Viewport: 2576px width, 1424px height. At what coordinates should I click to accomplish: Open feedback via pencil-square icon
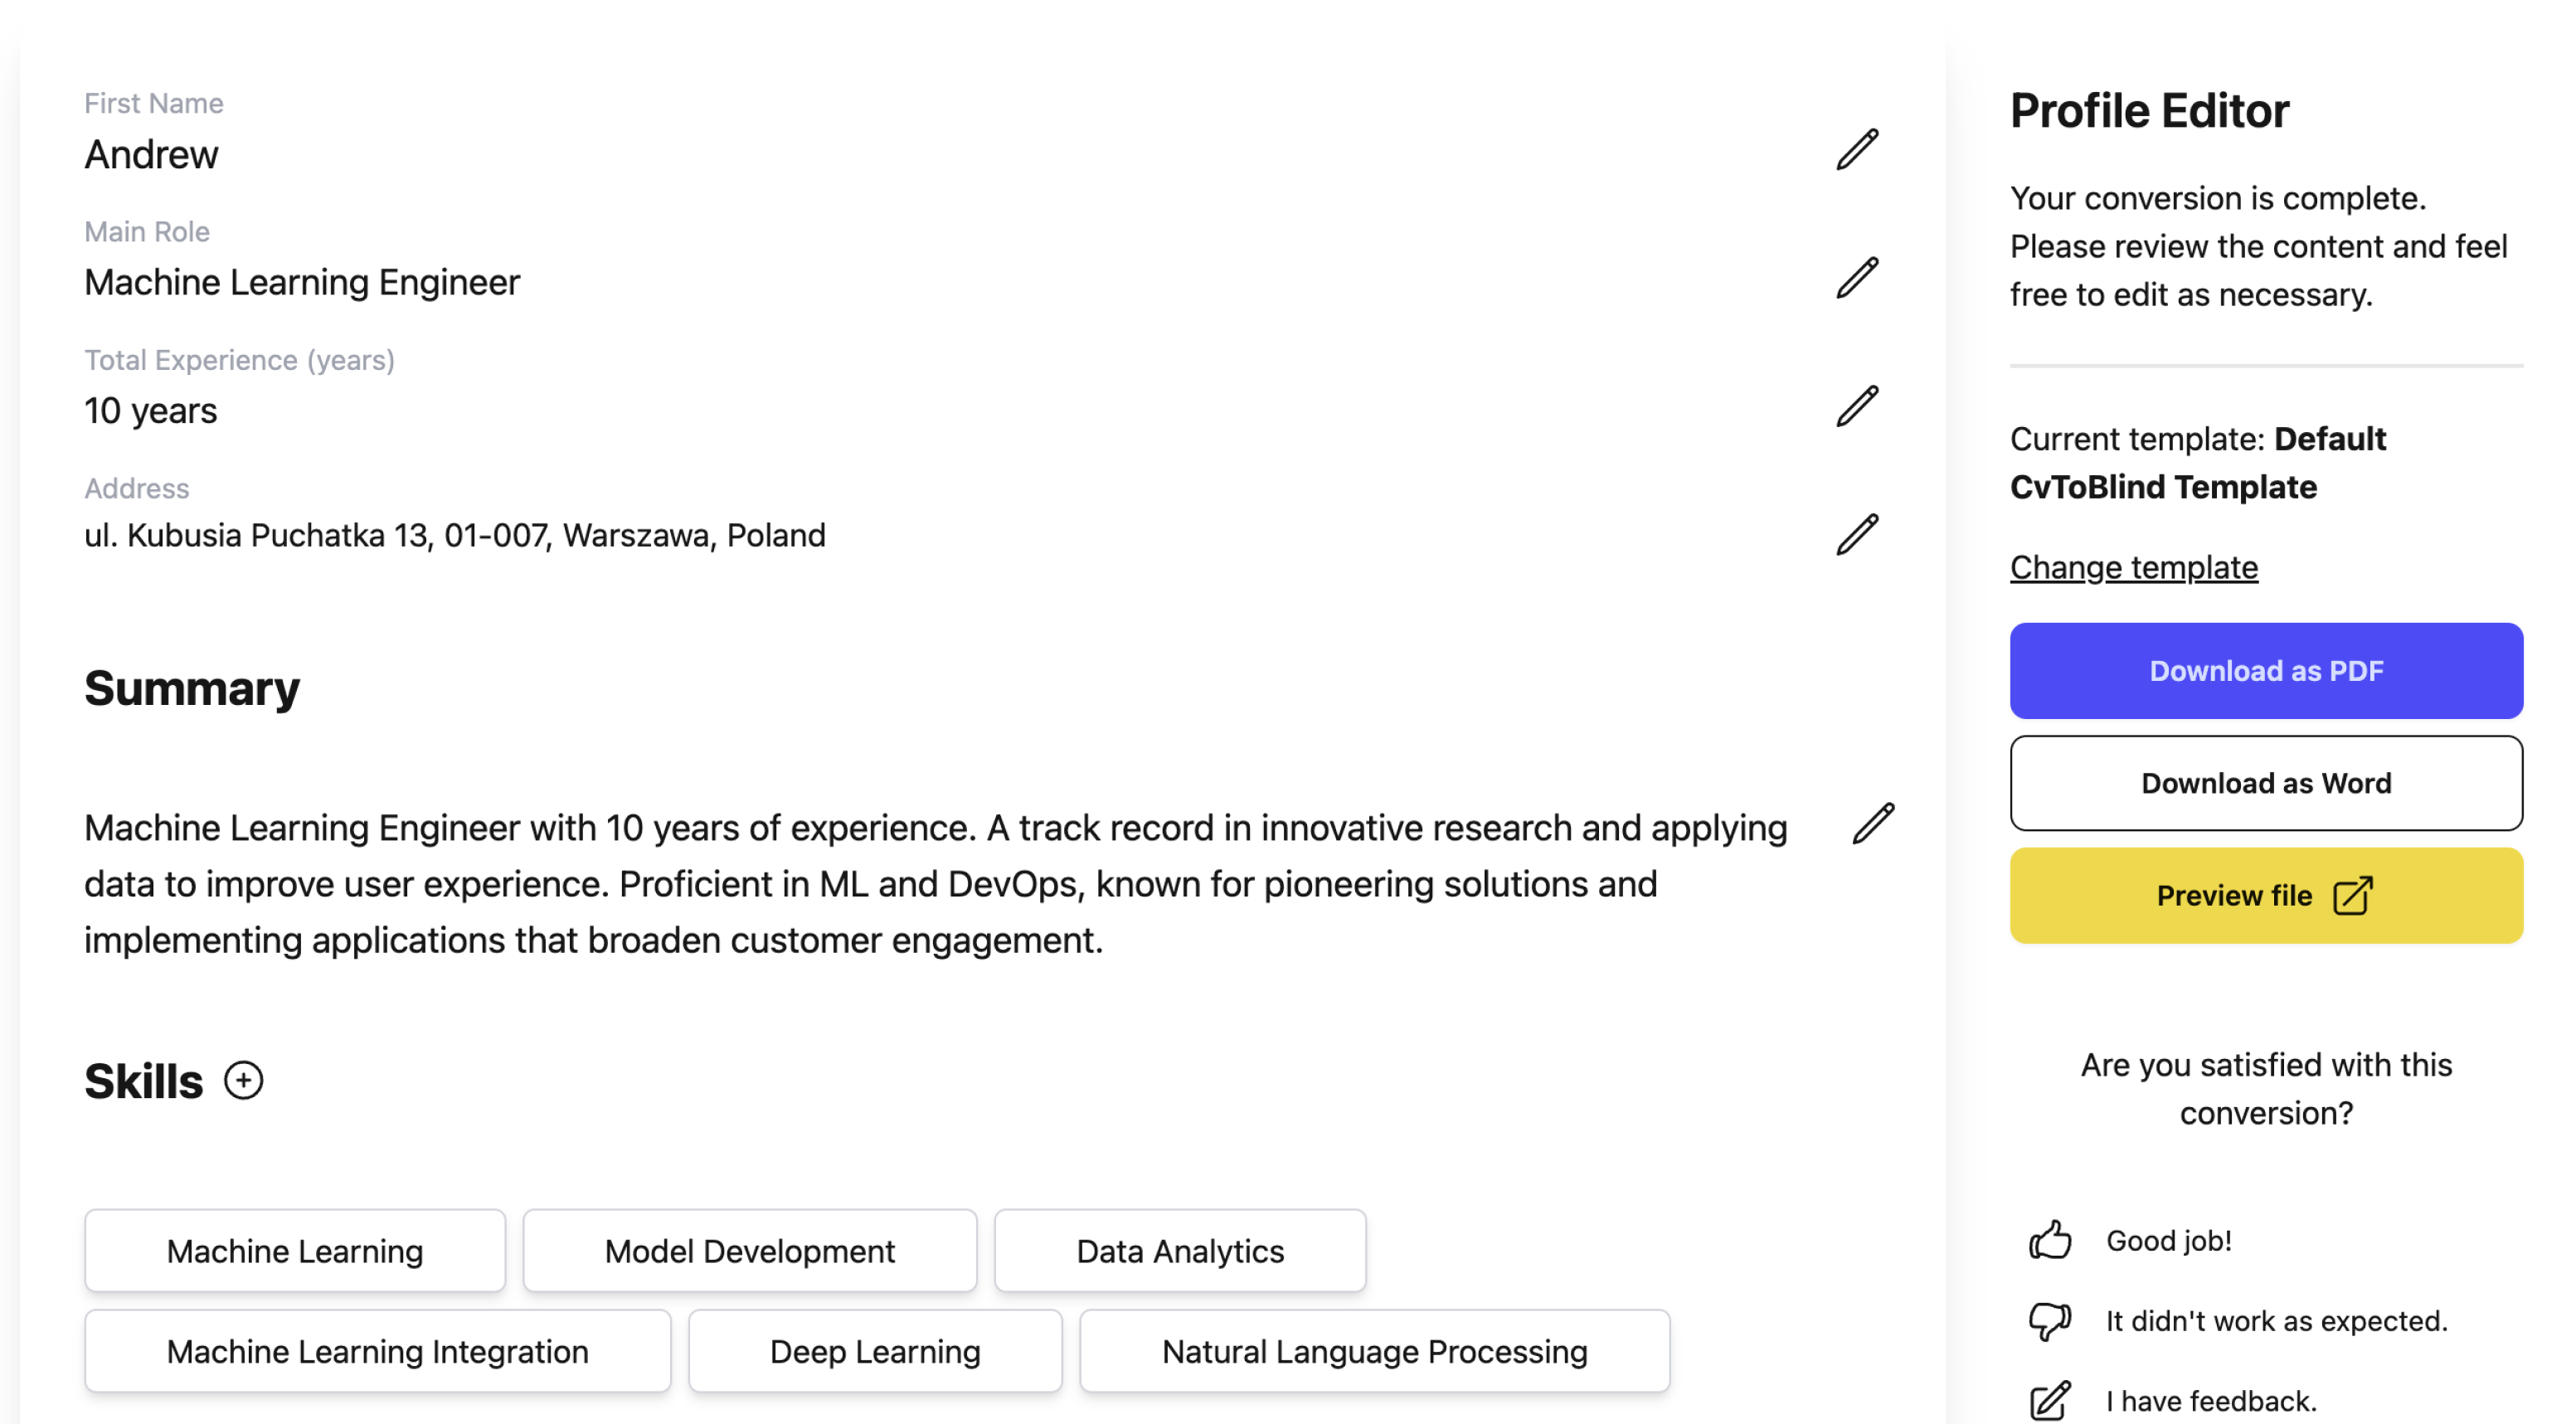(x=2050, y=1401)
